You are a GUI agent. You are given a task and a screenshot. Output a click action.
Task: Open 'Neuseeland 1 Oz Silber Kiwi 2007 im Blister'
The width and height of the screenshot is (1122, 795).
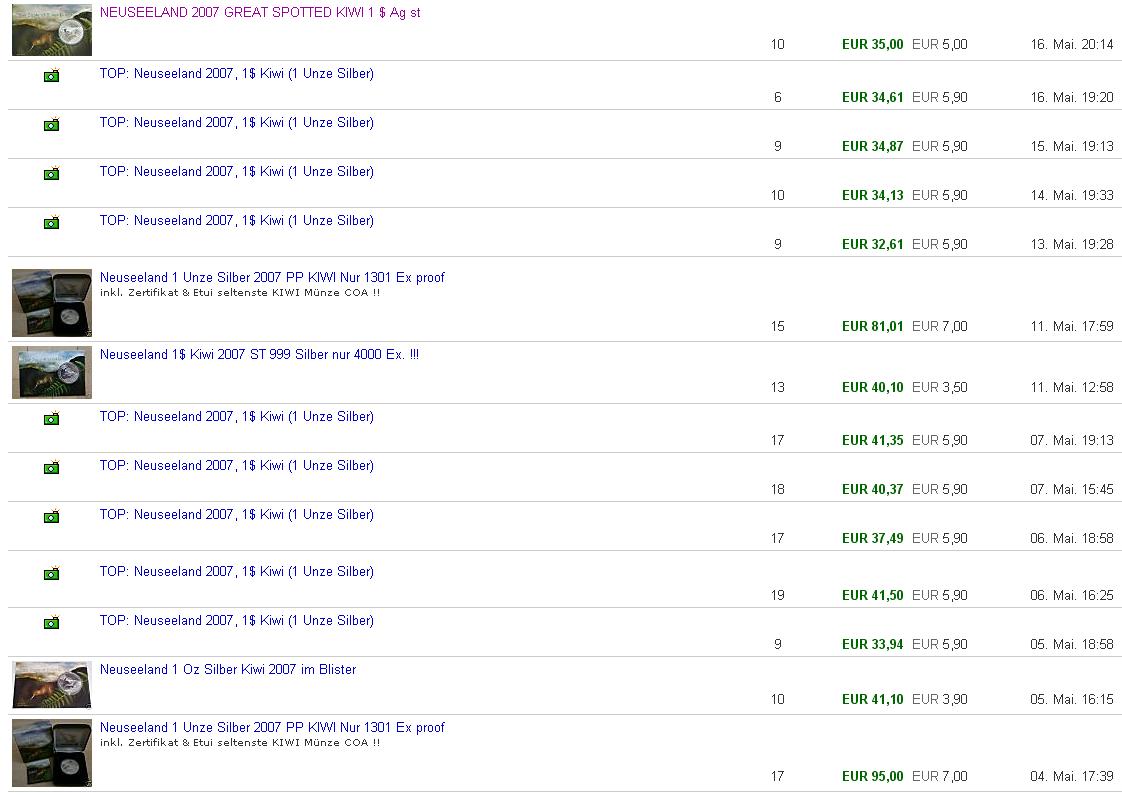(x=228, y=670)
